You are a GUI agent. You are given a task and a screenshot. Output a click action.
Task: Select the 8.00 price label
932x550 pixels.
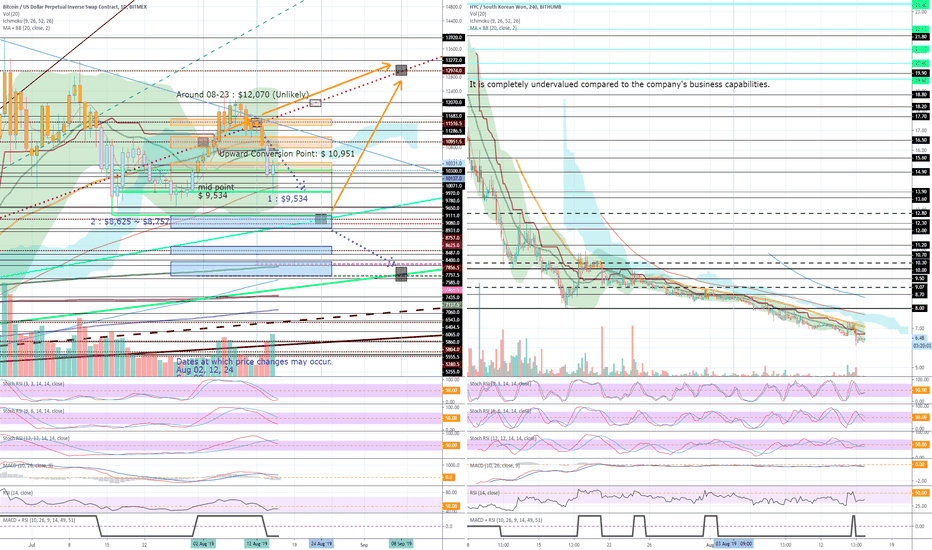click(921, 308)
